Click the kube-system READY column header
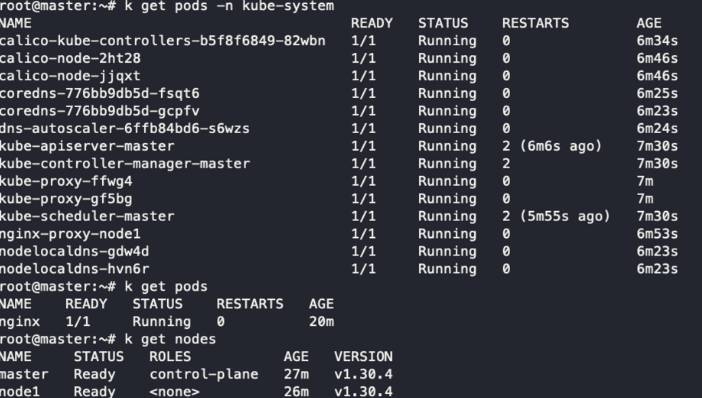This screenshot has height=398, width=702. pyautogui.click(x=372, y=23)
